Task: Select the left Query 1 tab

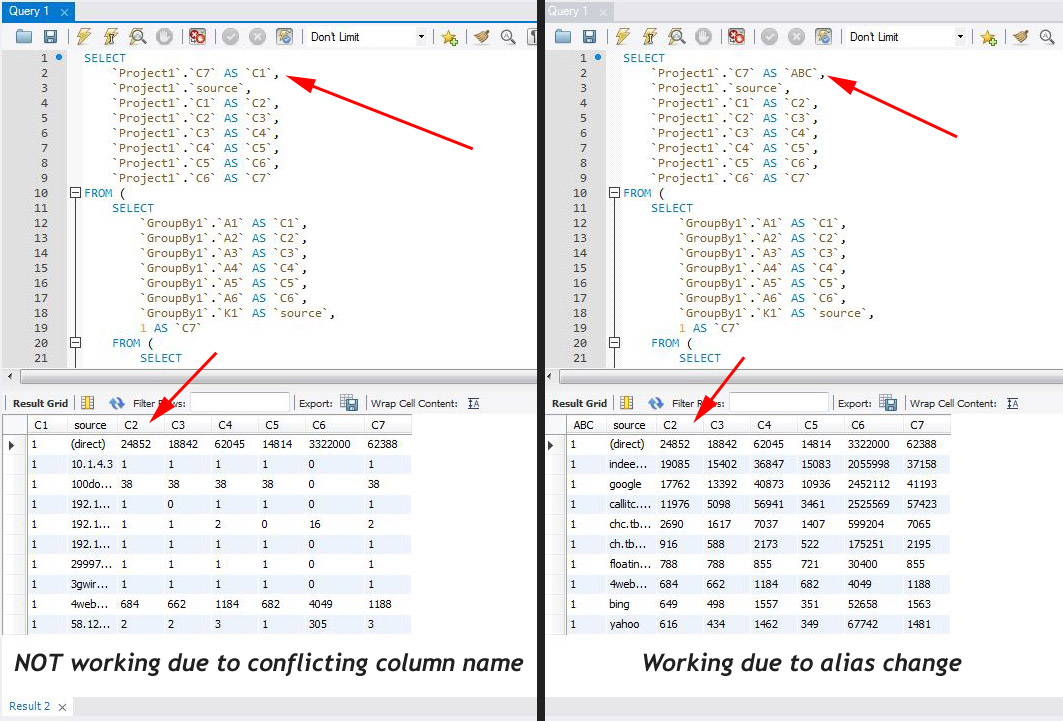Action: click(x=30, y=11)
